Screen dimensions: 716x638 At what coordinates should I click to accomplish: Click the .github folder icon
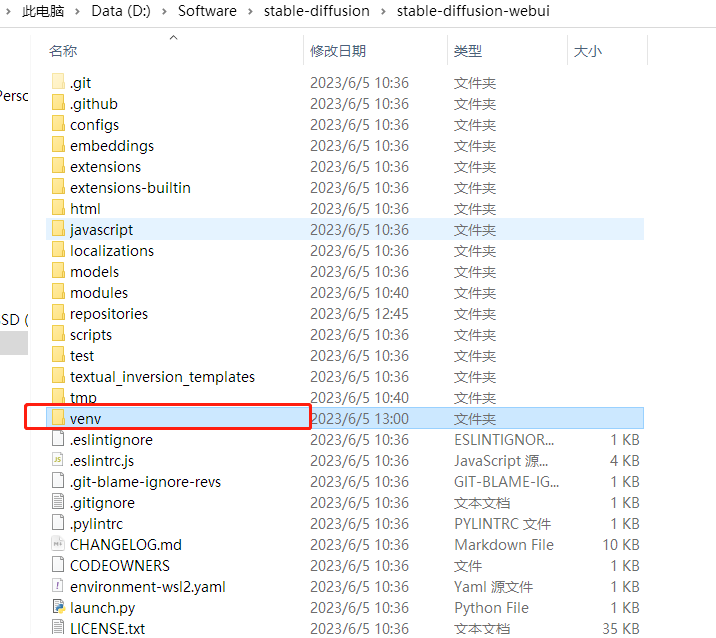tap(58, 103)
